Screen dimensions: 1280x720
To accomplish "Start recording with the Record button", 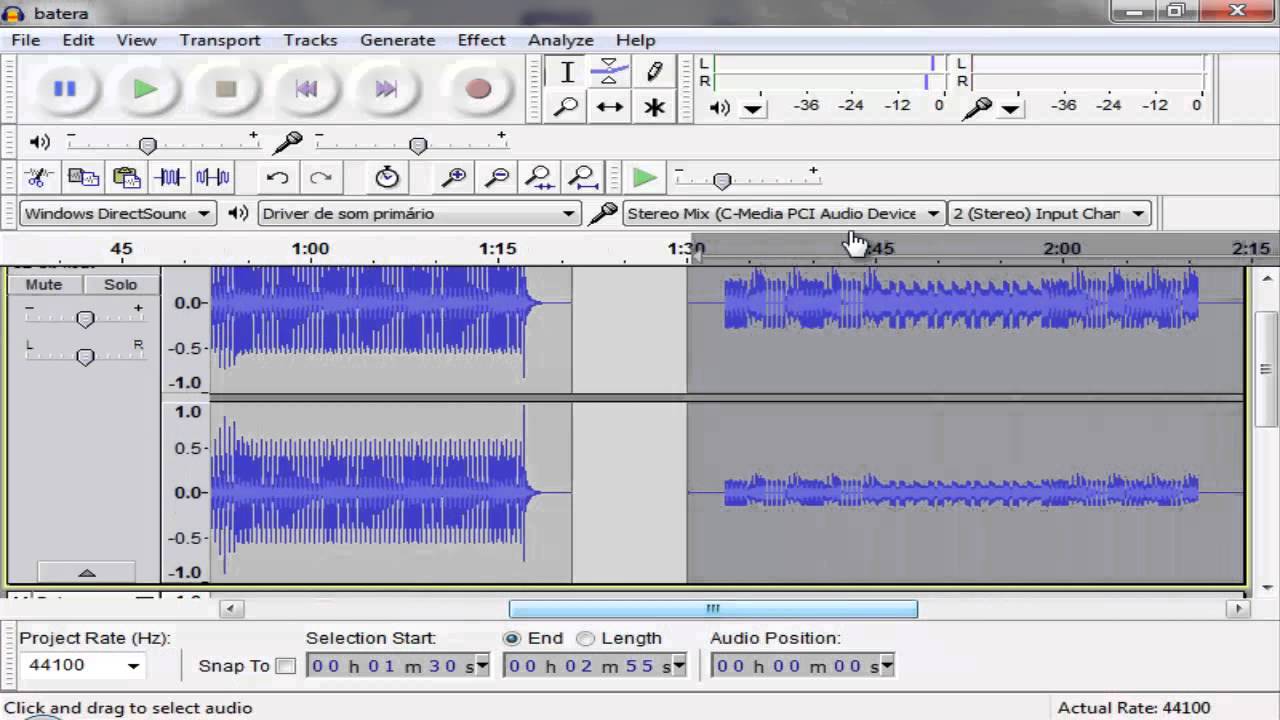I will tap(478, 89).
